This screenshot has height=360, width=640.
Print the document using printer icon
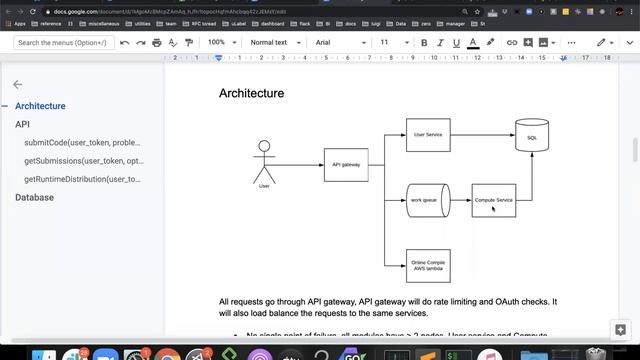pyautogui.click(x=157, y=43)
